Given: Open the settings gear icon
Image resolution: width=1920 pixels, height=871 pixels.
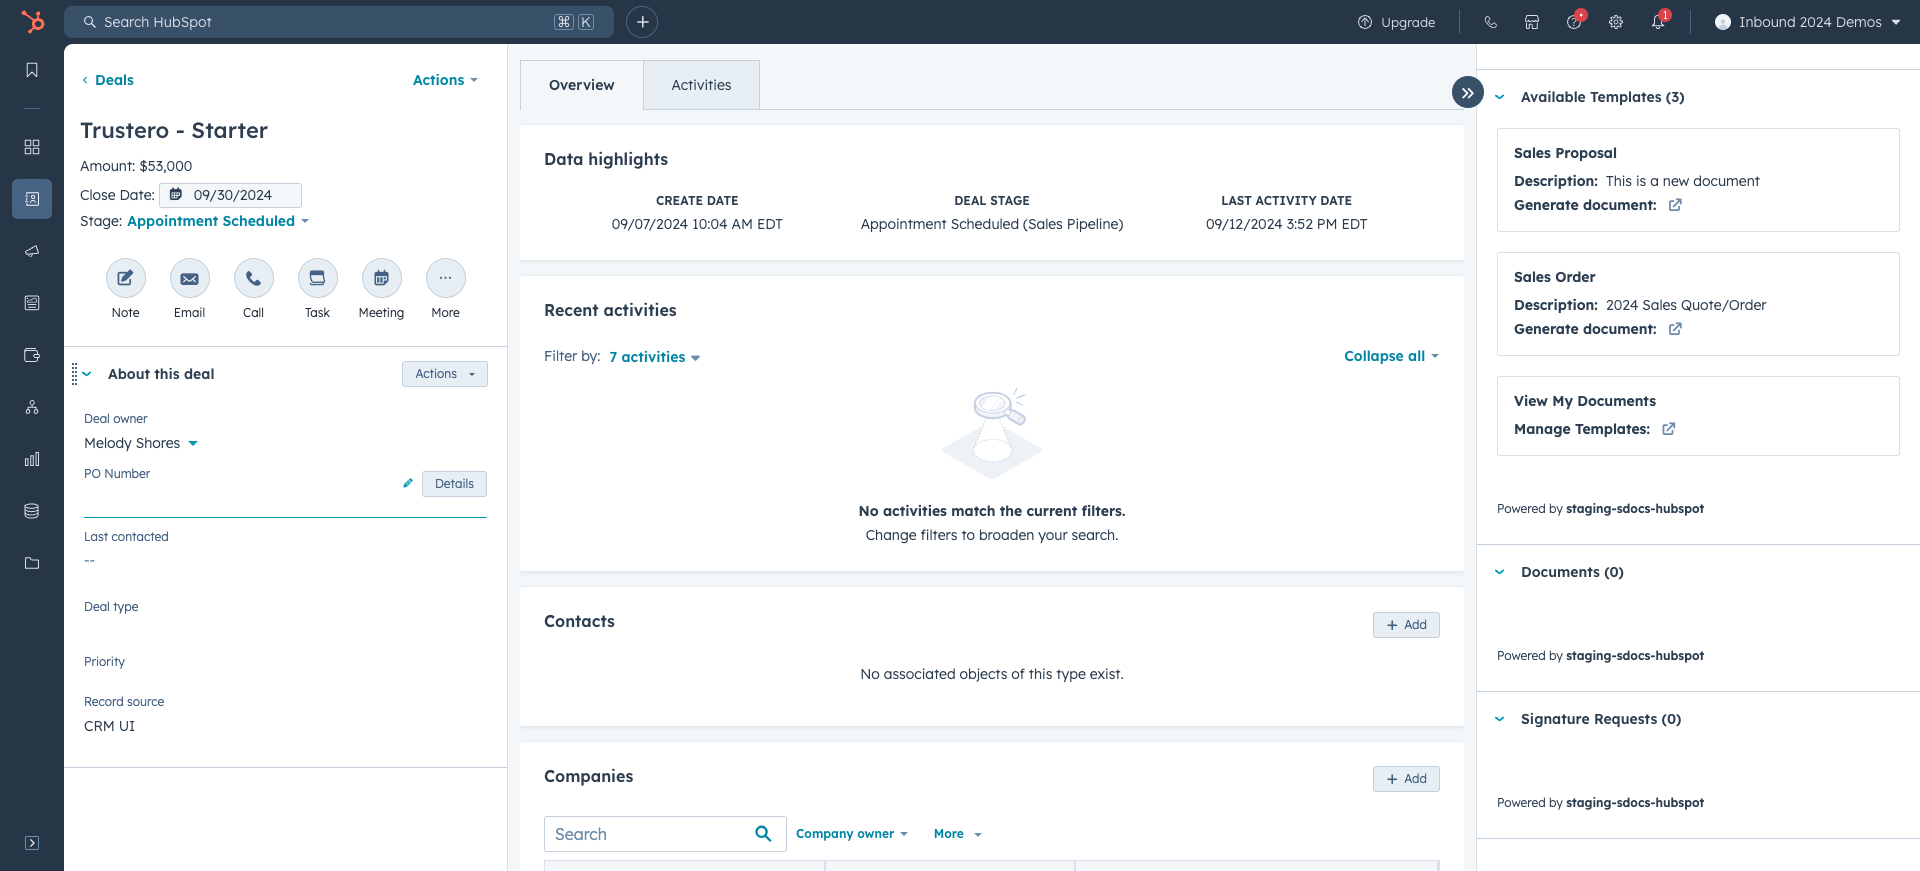Looking at the screenshot, I should click(1616, 22).
